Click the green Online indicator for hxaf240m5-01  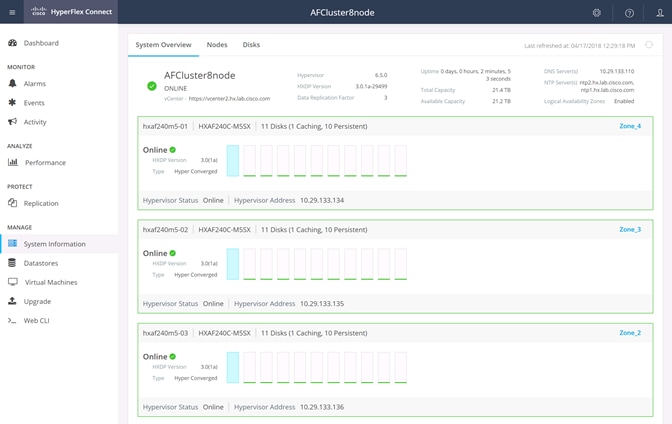[x=173, y=150]
